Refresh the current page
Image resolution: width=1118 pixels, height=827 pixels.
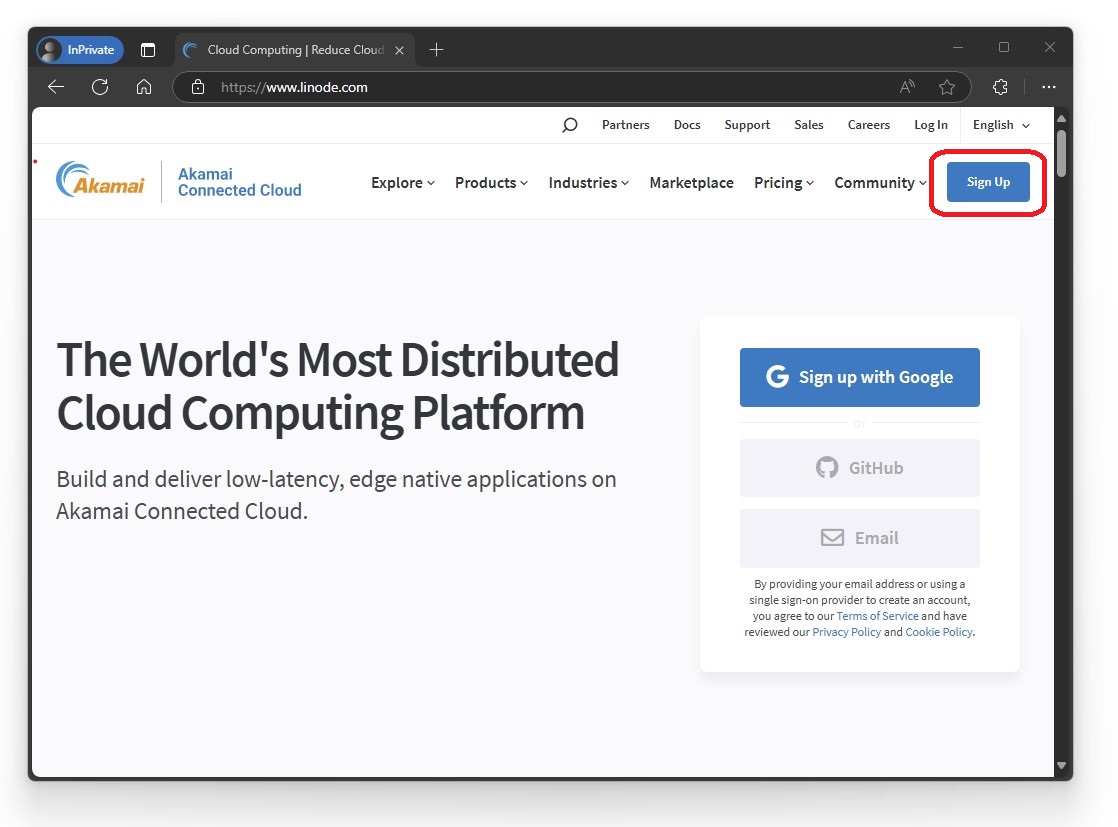pyautogui.click(x=100, y=87)
